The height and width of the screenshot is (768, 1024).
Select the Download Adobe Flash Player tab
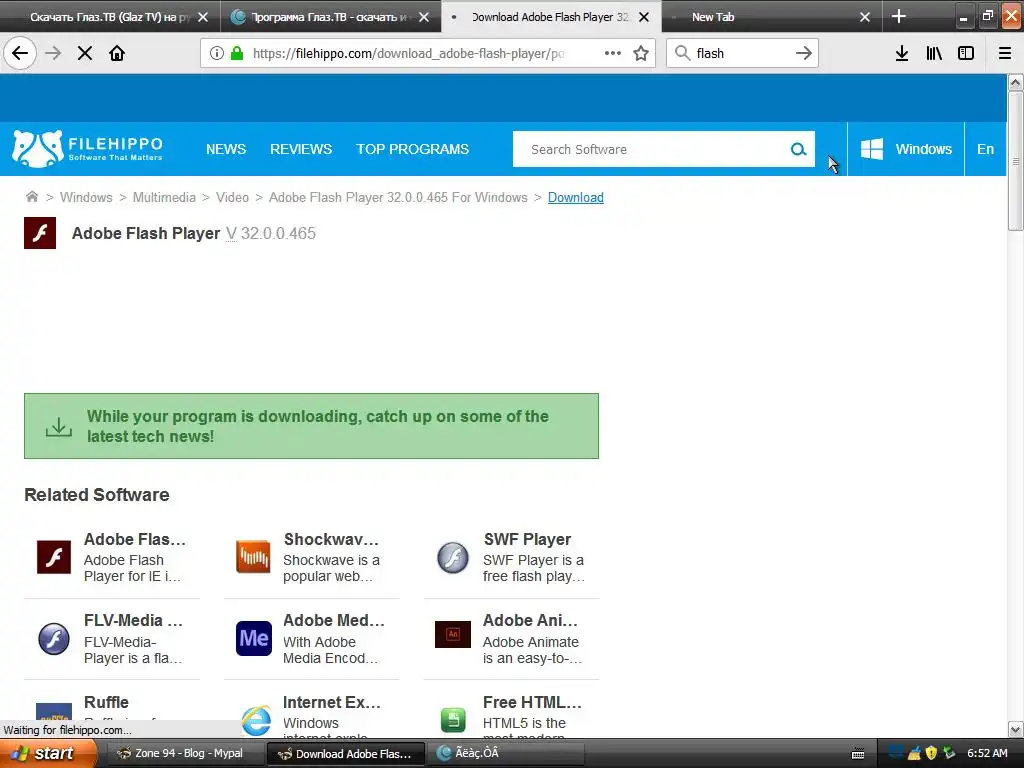tap(550, 17)
